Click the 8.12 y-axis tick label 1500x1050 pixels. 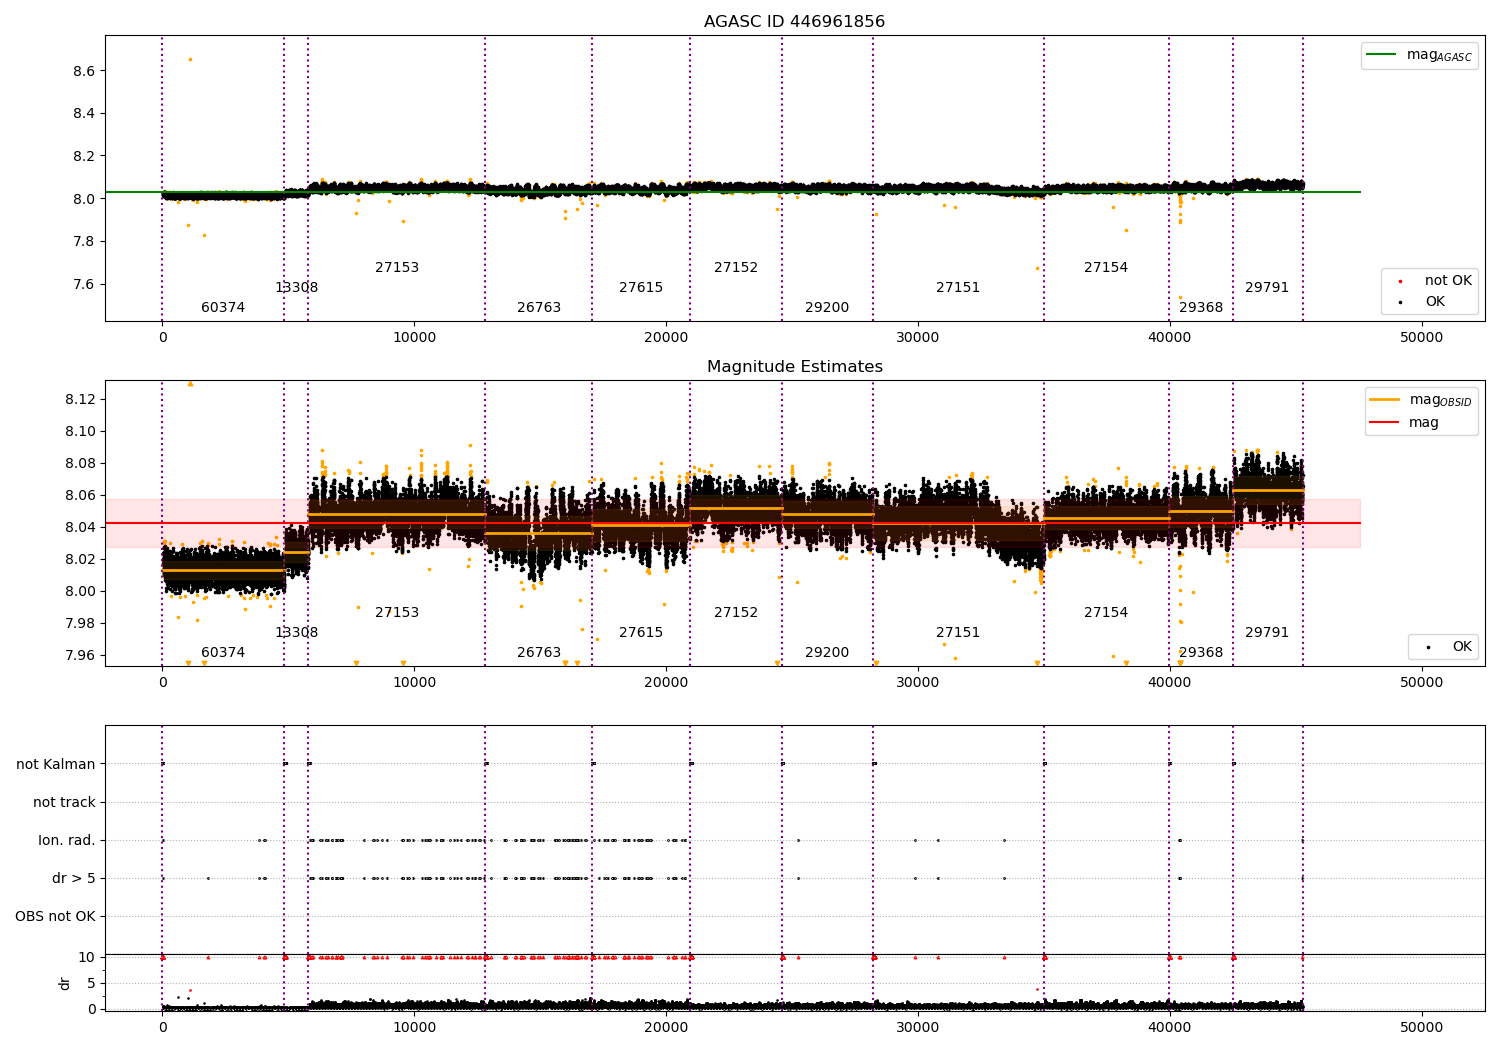pyautogui.click(x=80, y=399)
